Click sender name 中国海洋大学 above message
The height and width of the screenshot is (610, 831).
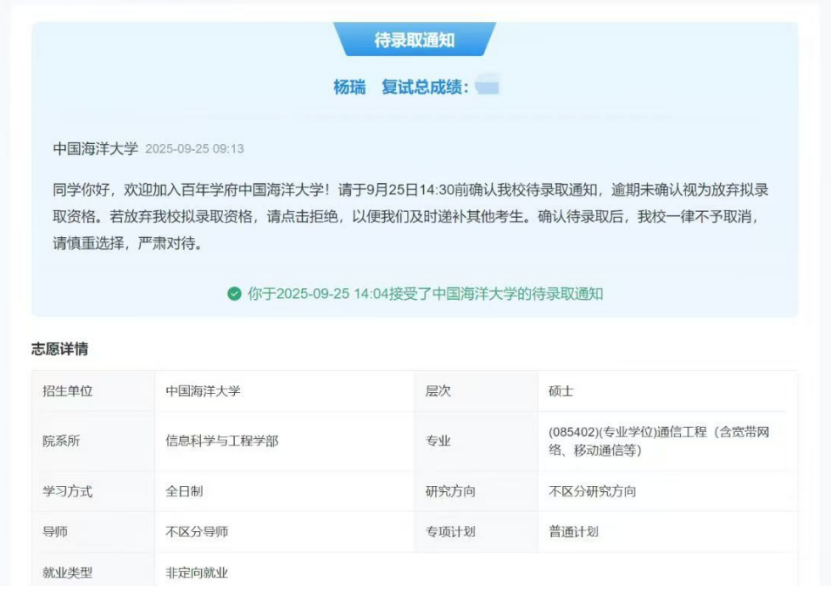(x=95, y=148)
